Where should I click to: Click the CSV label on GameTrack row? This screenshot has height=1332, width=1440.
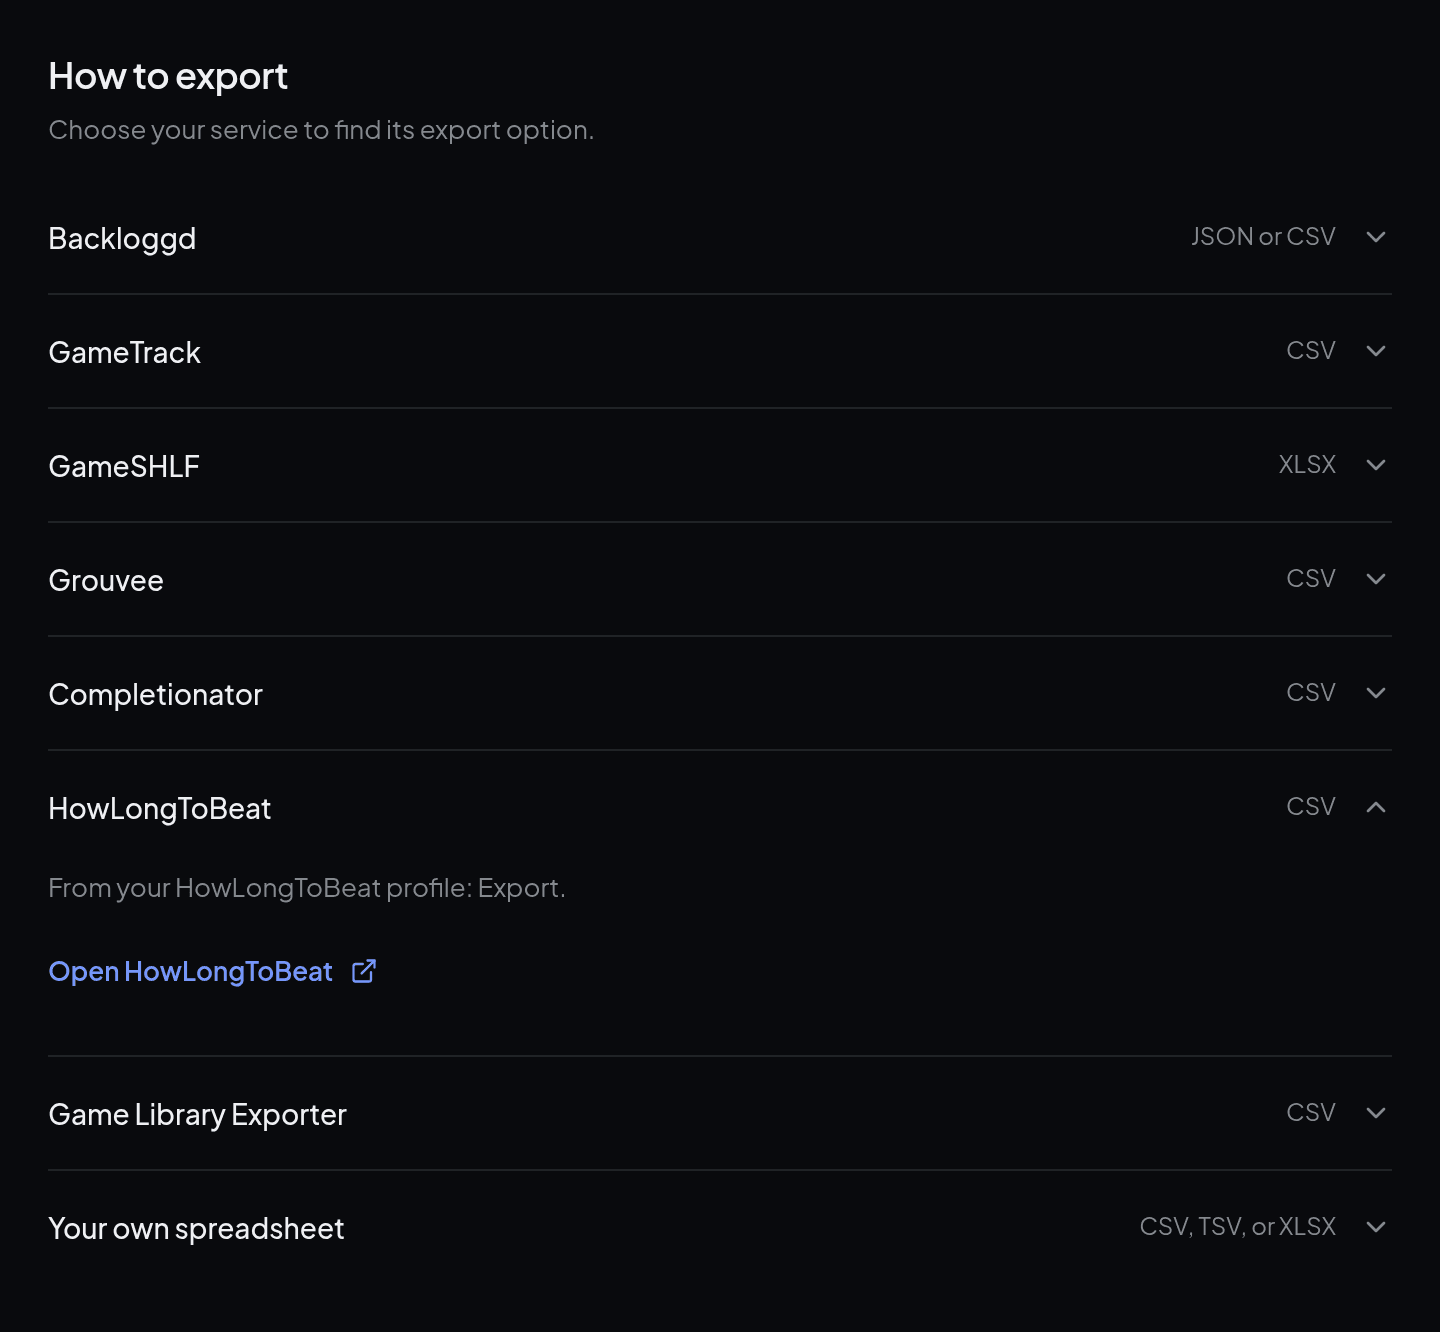pyautogui.click(x=1311, y=350)
